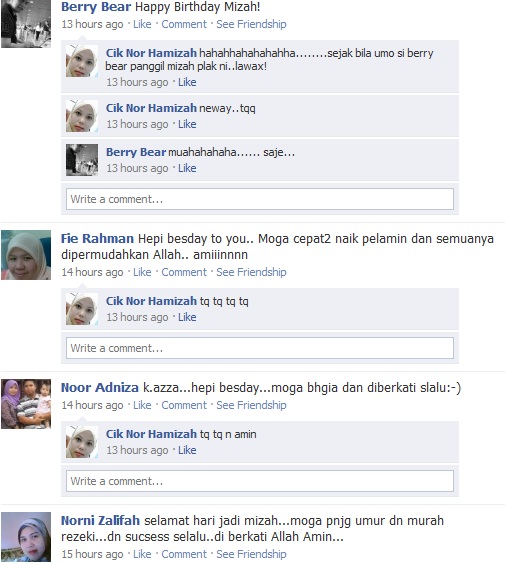Image resolution: width=505 pixels, height=564 pixels.
Task: Click Cik Nor Hamizah's avatar on 'lawax' comment
Action: 82,61
